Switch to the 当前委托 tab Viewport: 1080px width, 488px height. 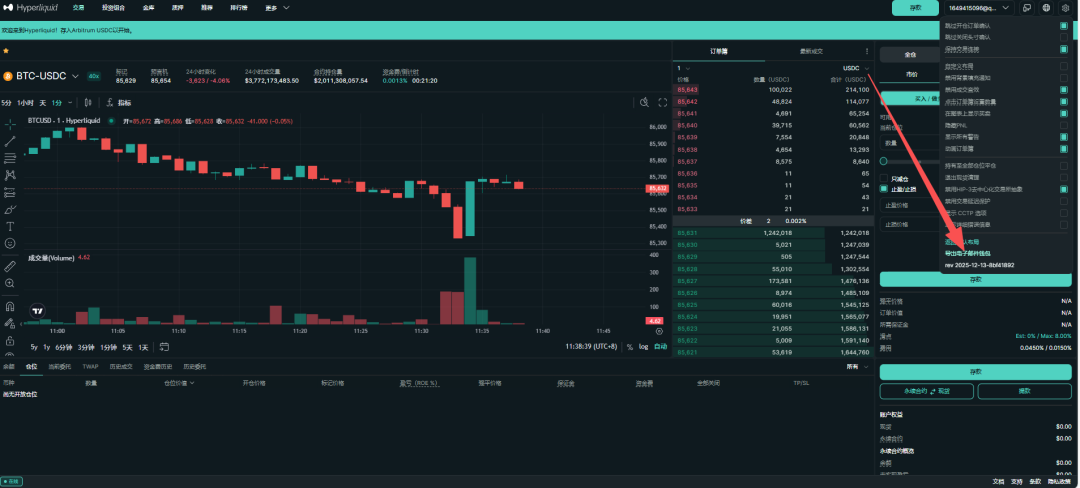click(x=59, y=367)
